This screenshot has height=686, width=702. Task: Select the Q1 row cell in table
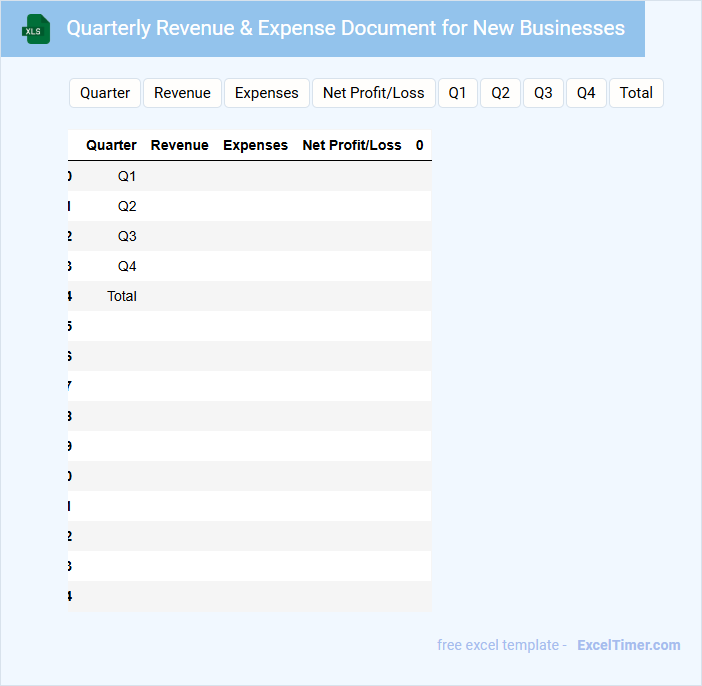click(x=127, y=176)
